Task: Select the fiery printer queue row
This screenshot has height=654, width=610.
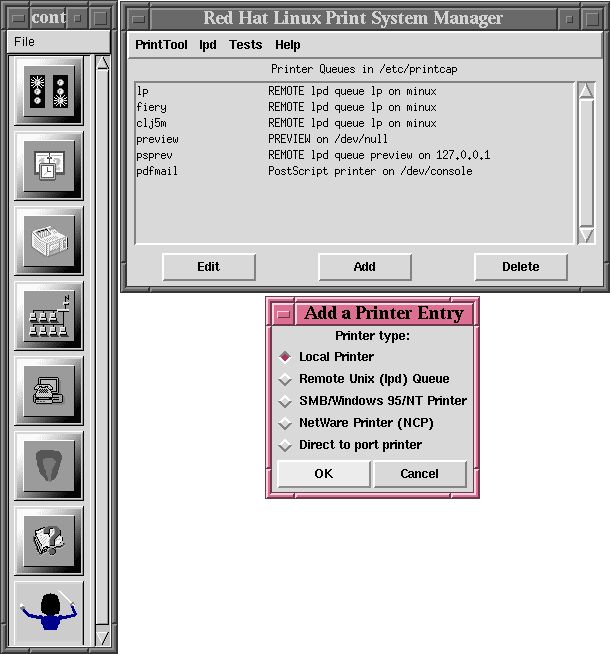Action: (354, 107)
